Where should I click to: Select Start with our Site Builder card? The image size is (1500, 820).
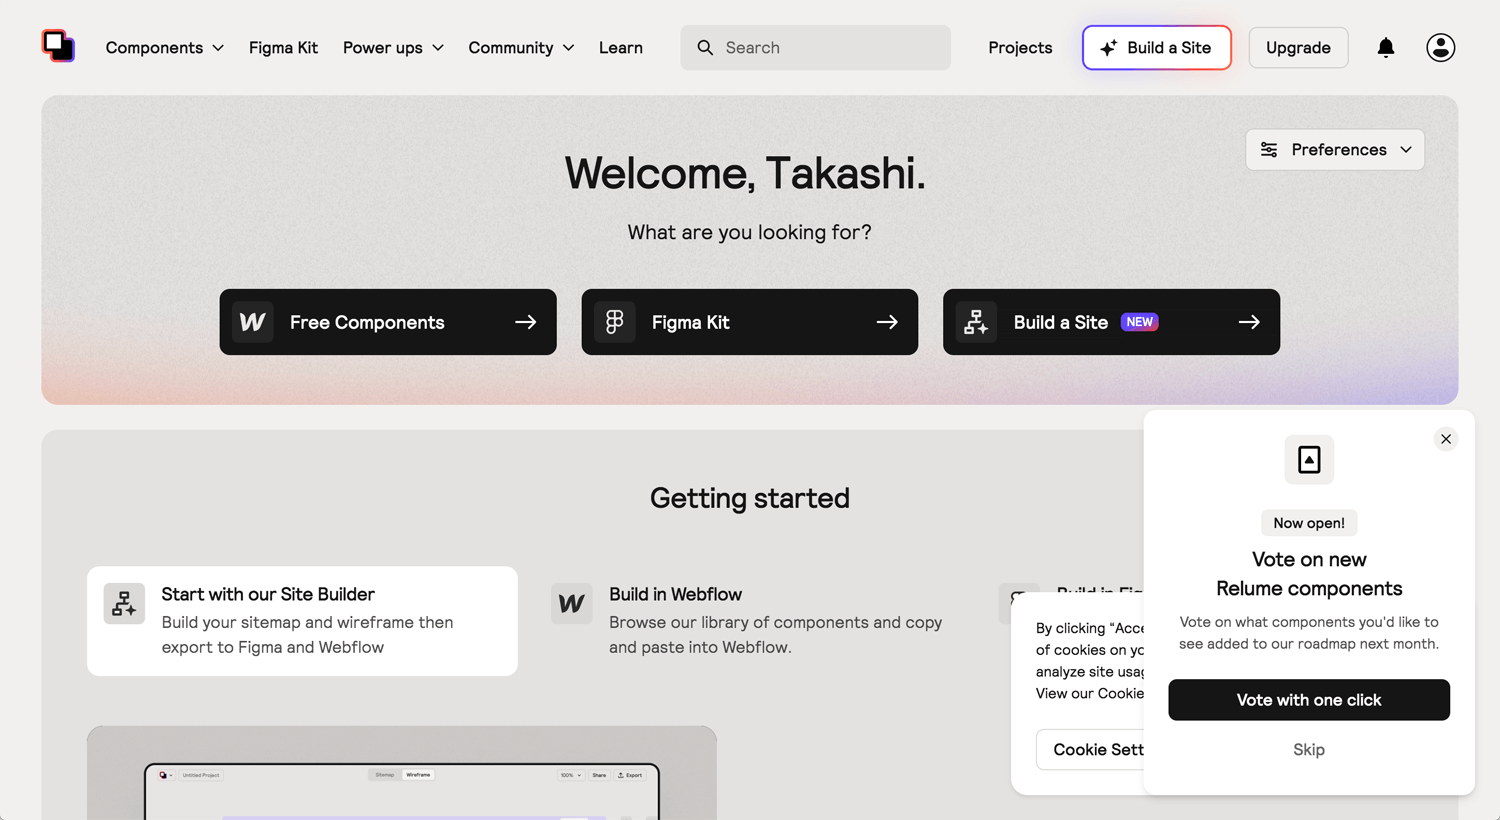tap(302, 621)
